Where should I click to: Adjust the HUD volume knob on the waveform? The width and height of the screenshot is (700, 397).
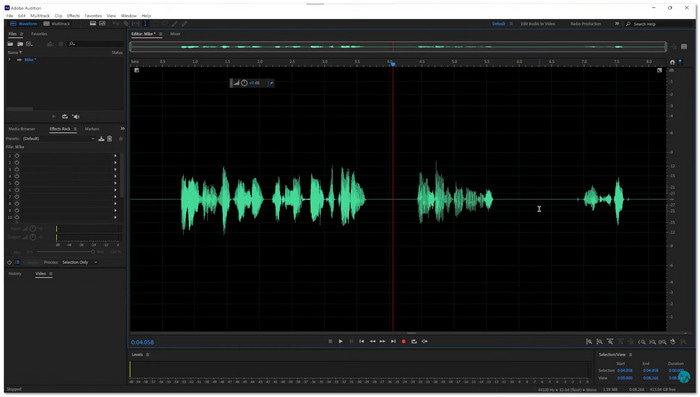coord(244,83)
